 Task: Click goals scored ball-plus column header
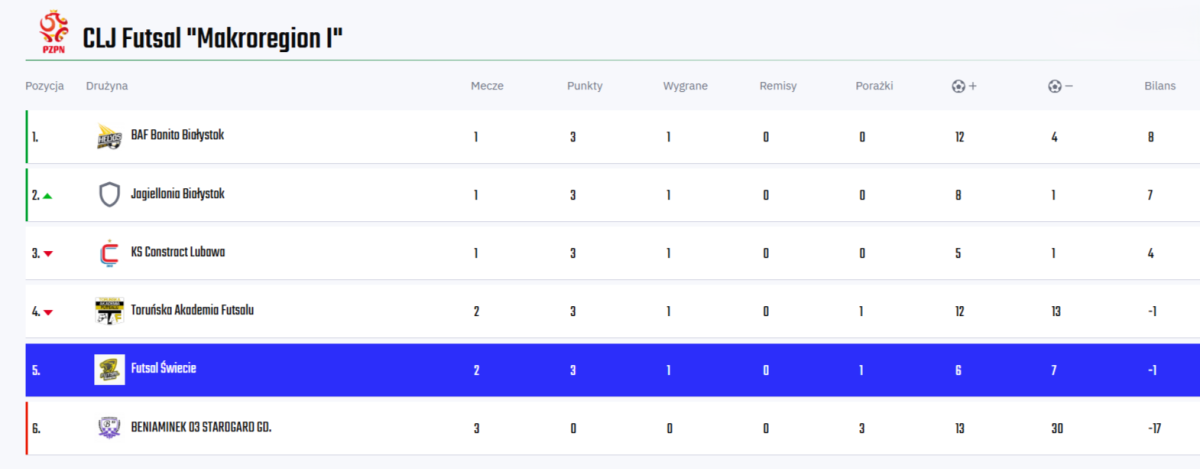(x=964, y=86)
